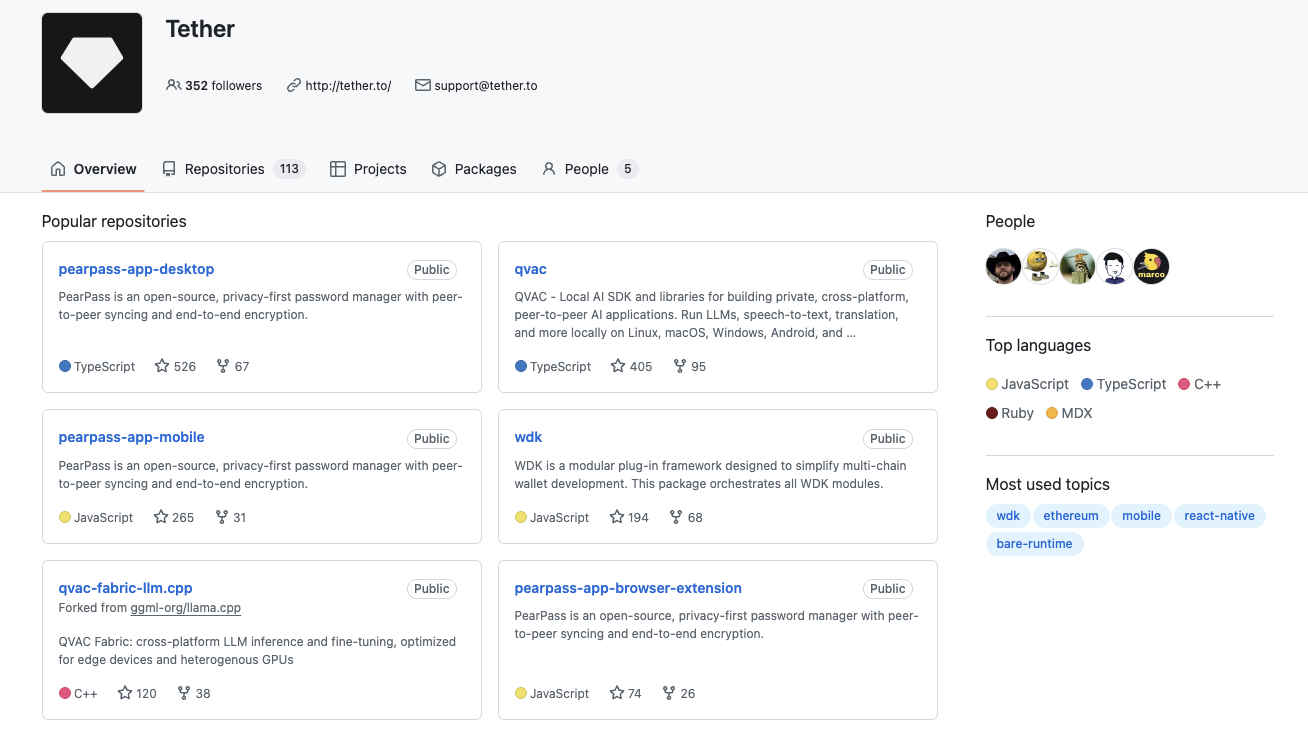
Task: Click the "Top languages" heading
Action: [1038, 346]
